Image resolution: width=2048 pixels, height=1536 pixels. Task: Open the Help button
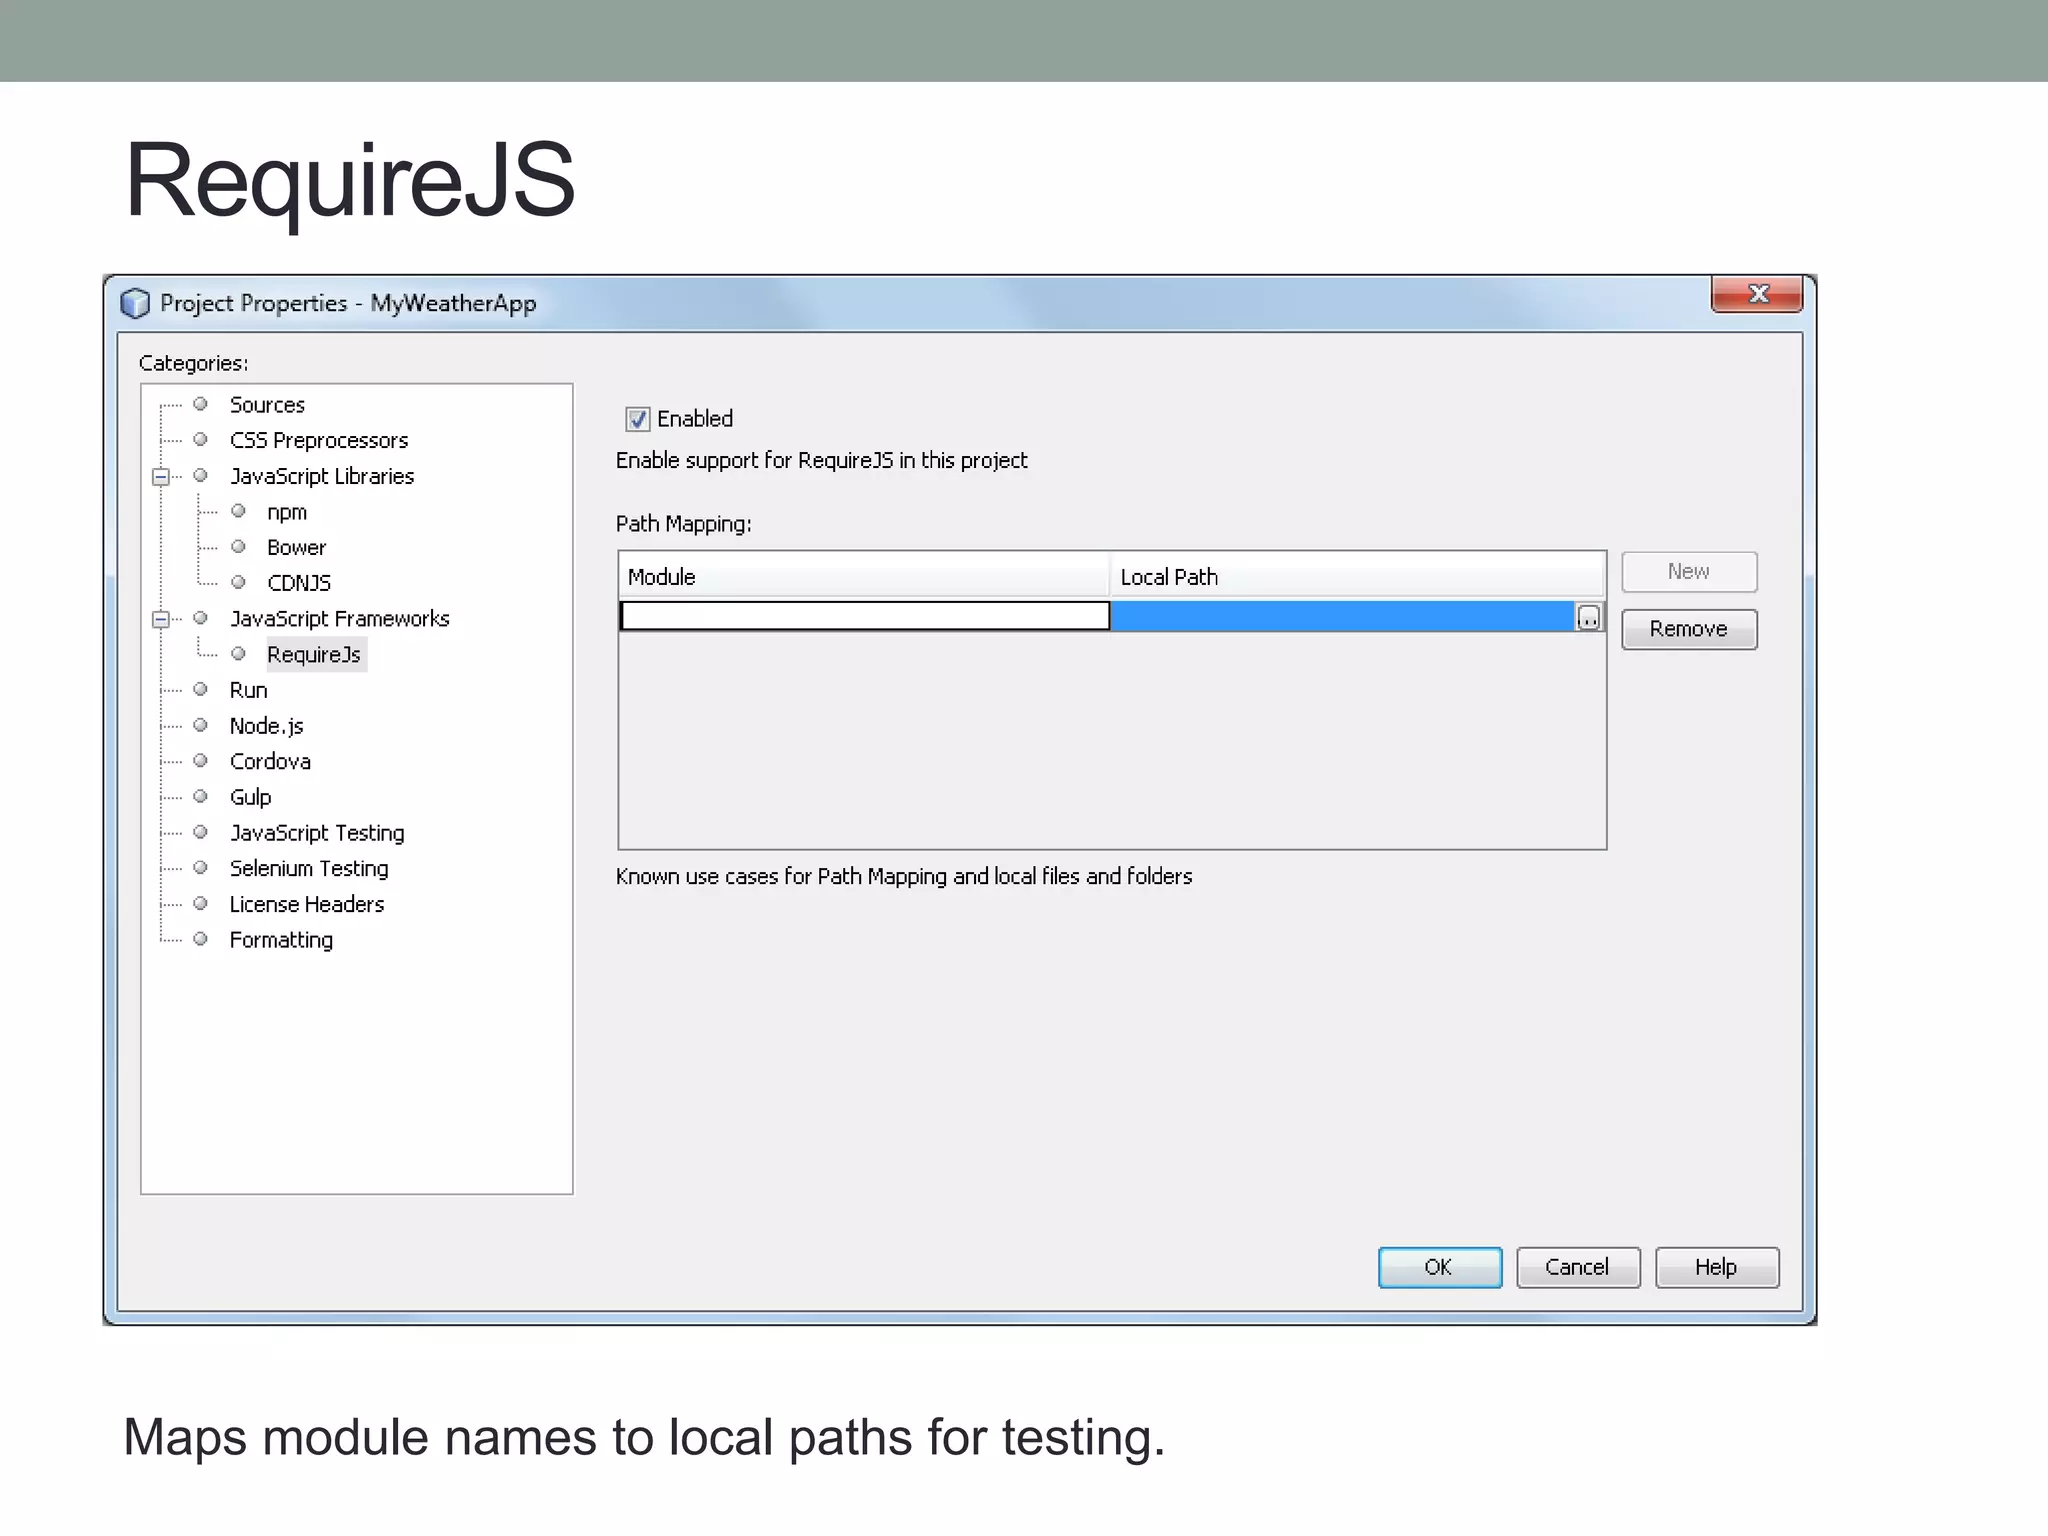tap(1717, 1268)
